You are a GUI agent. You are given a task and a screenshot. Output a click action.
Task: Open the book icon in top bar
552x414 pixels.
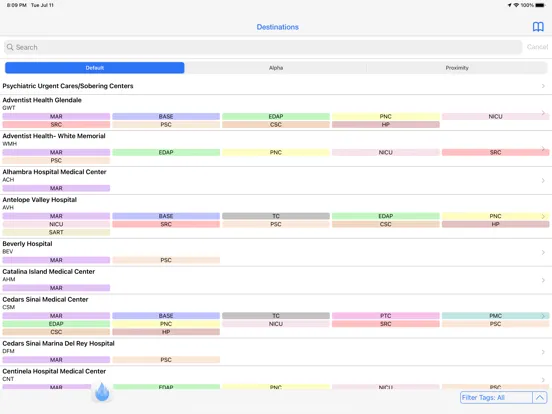[x=538, y=27]
